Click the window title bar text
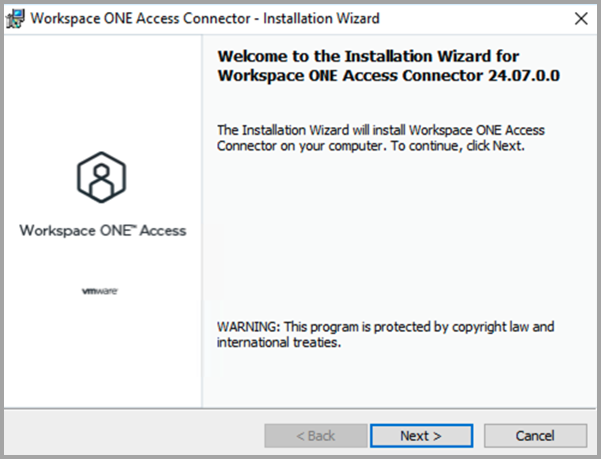This screenshot has height=459, width=601. (x=205, y=18)
